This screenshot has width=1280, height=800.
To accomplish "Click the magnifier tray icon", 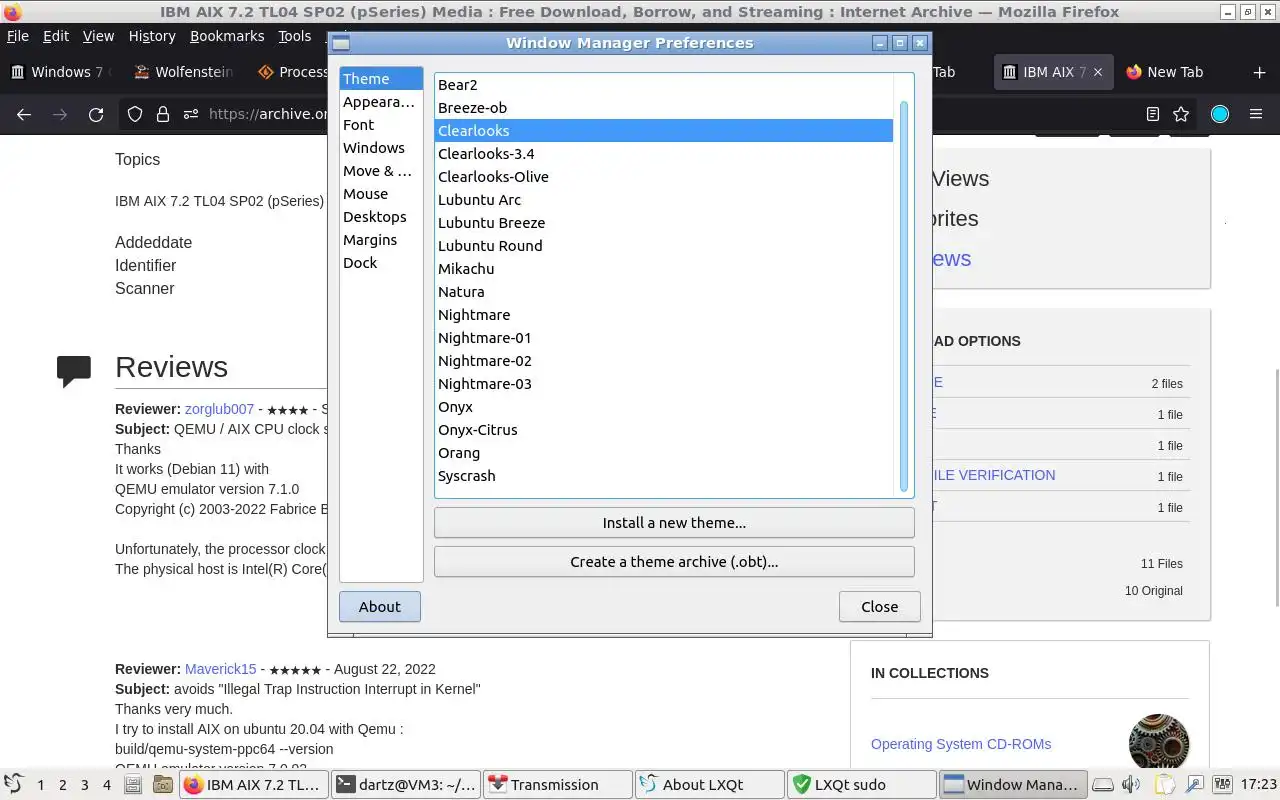I will (1194, 785).
